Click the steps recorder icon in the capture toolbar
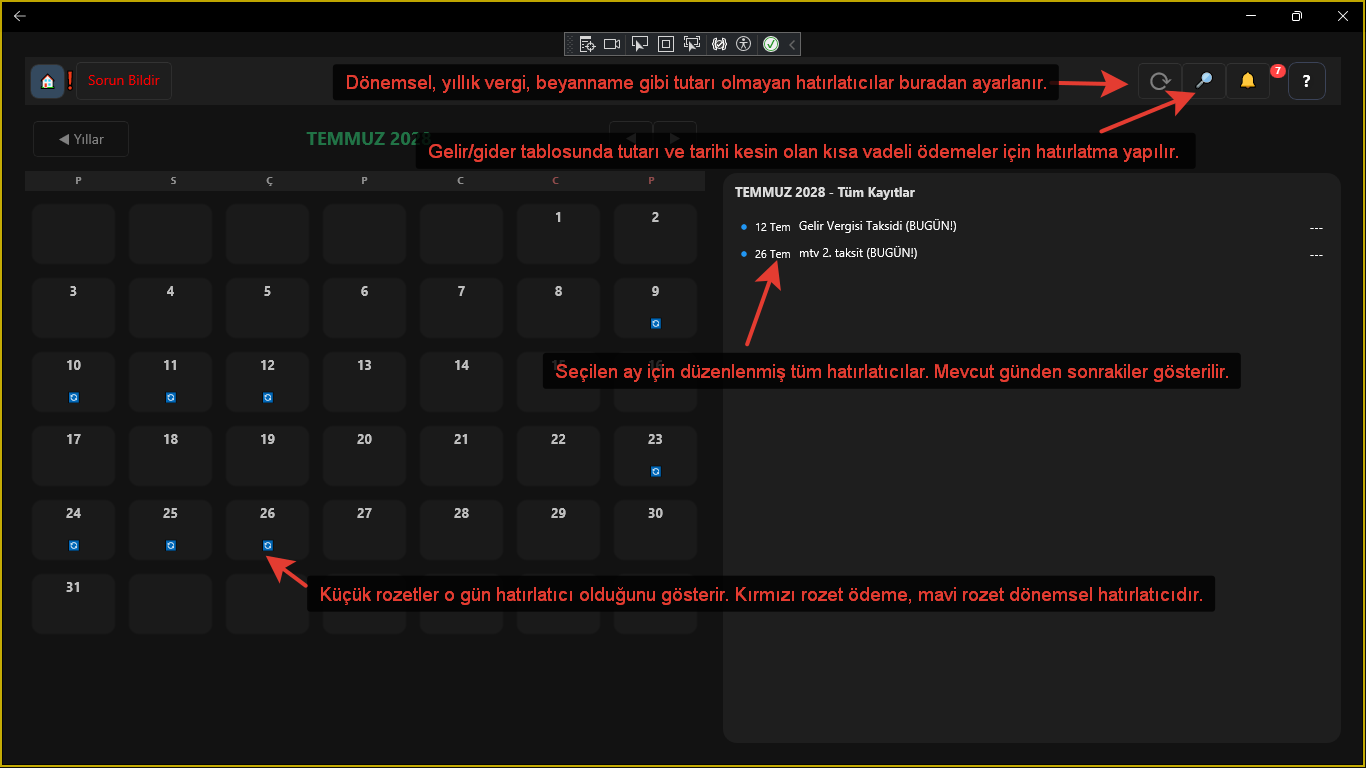The height and width of the screenshot is (768, 1370). coord(587,44)
